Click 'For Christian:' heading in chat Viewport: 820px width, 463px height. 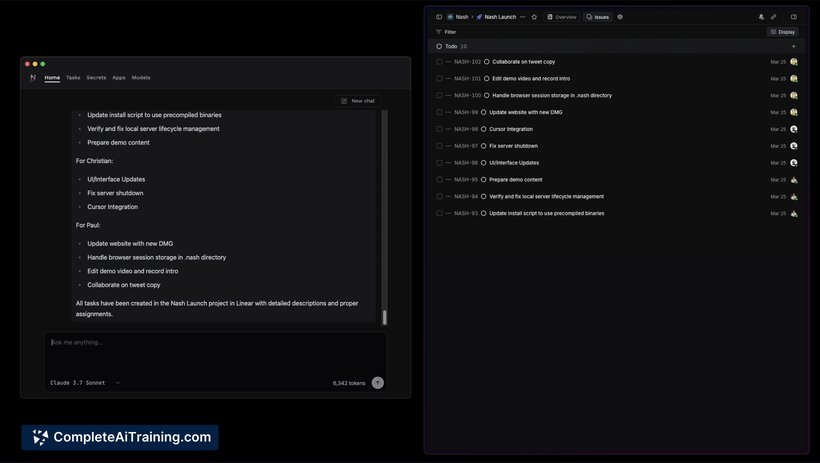(94, 161)
